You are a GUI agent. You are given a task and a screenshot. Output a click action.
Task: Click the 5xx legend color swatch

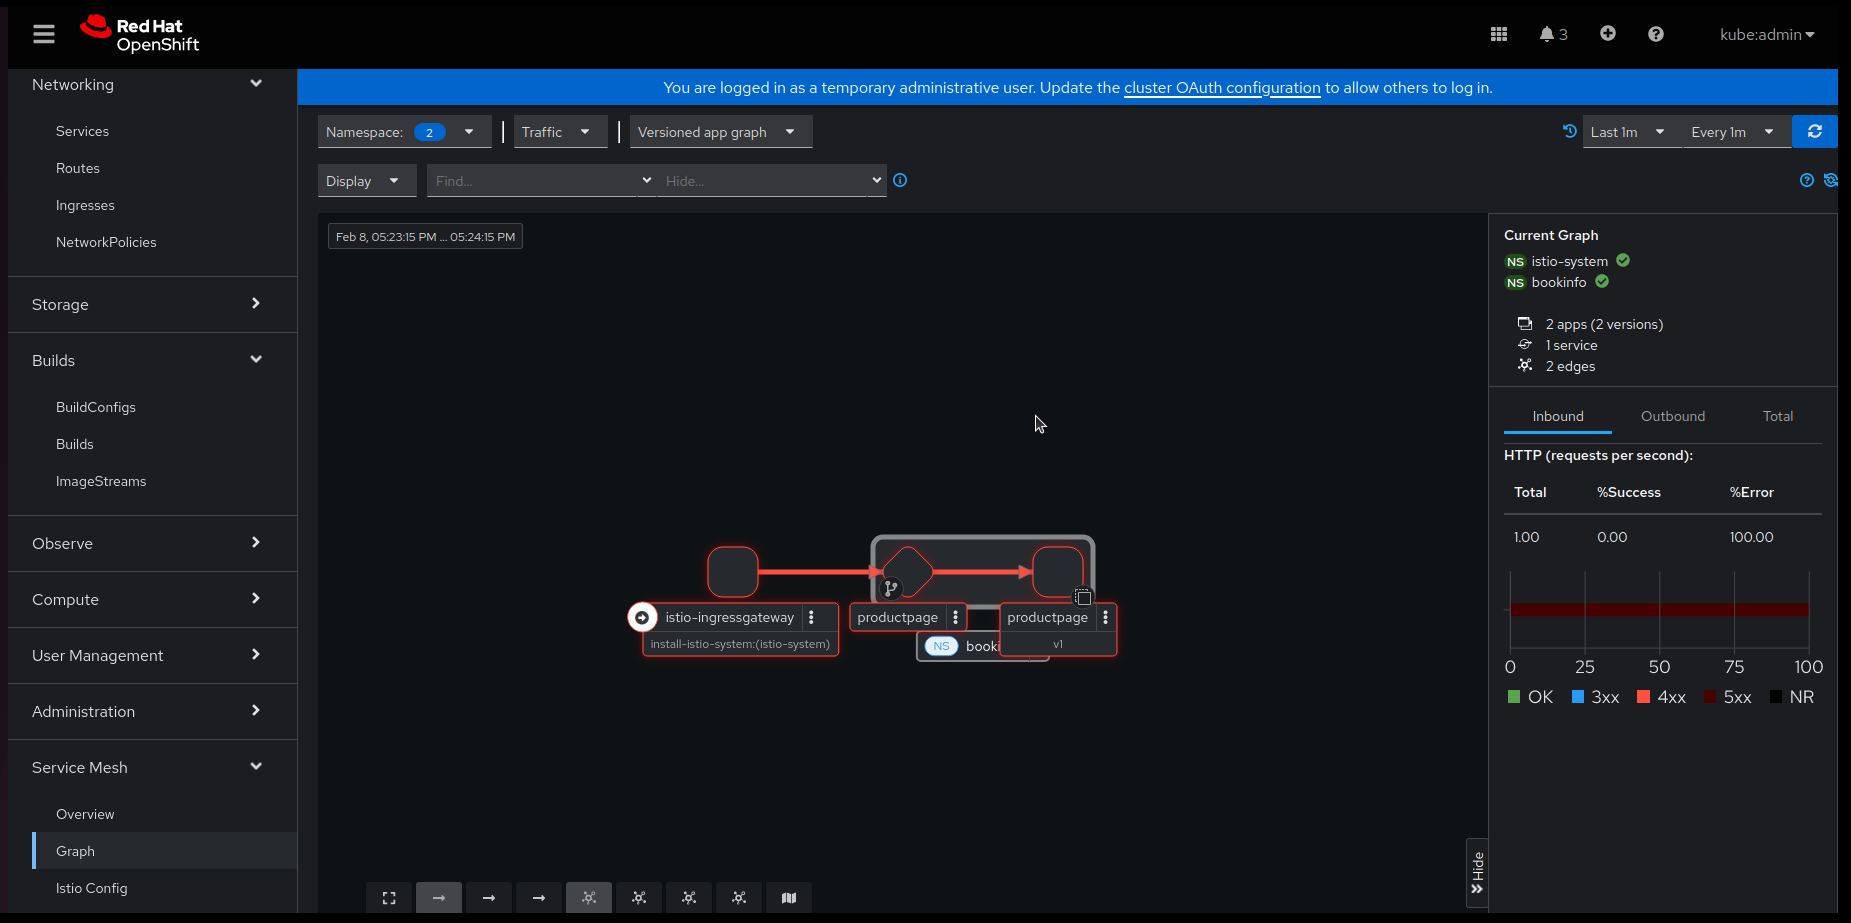pos(1710,697)
